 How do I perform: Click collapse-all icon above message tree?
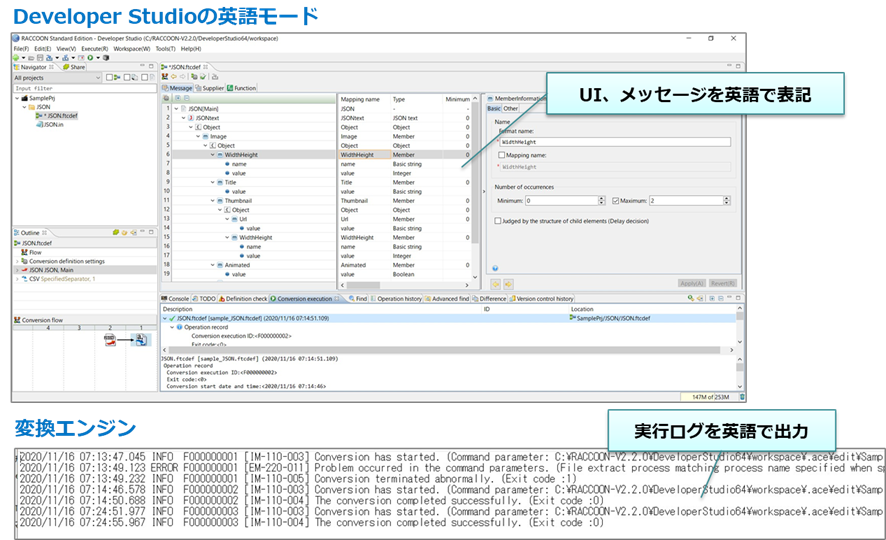coord(186,98)
